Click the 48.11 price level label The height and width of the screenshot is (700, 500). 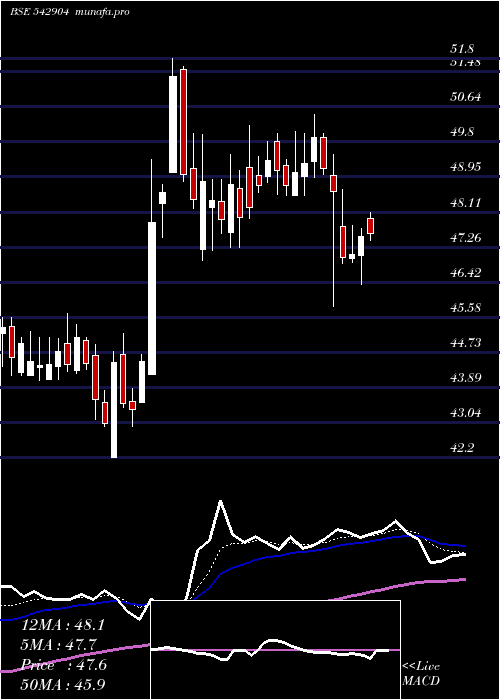coord(466,203)
